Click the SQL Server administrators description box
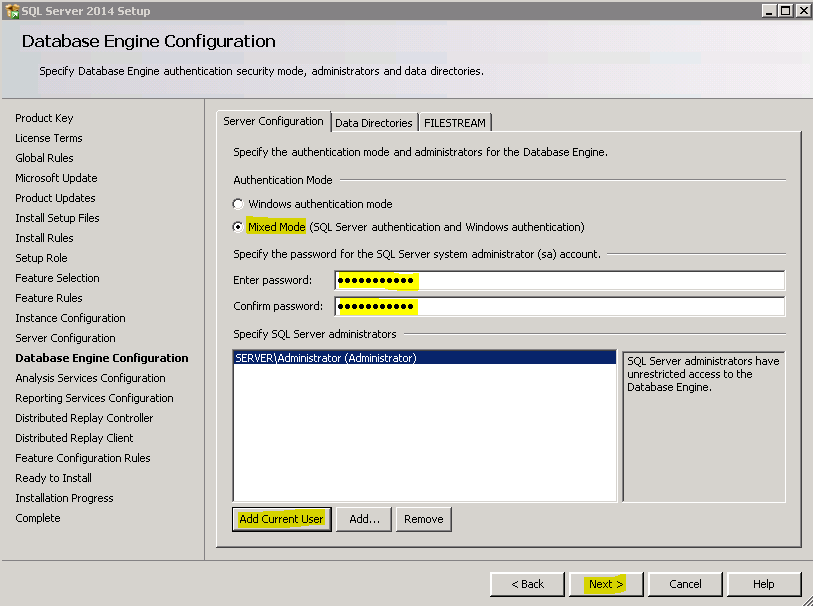The image size is (813, 606). pos(704,426)
